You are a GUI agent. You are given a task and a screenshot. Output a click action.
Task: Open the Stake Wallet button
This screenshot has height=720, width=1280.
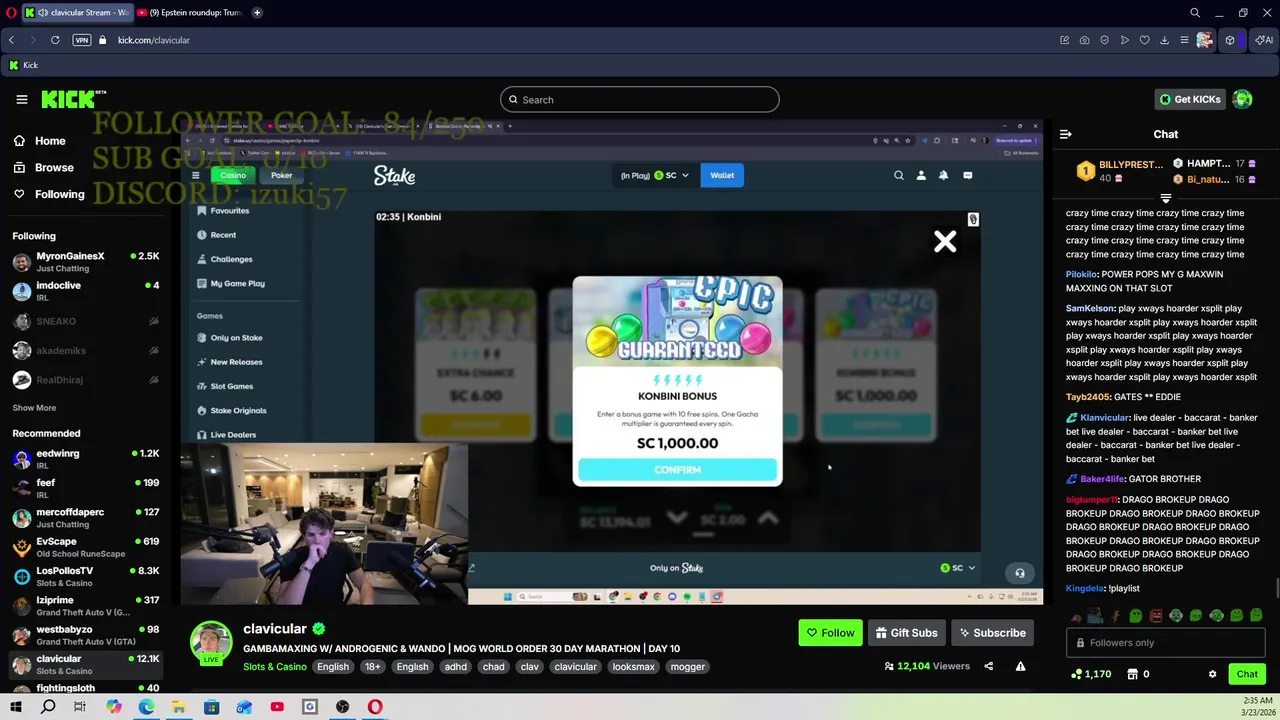tap(722, 175)
